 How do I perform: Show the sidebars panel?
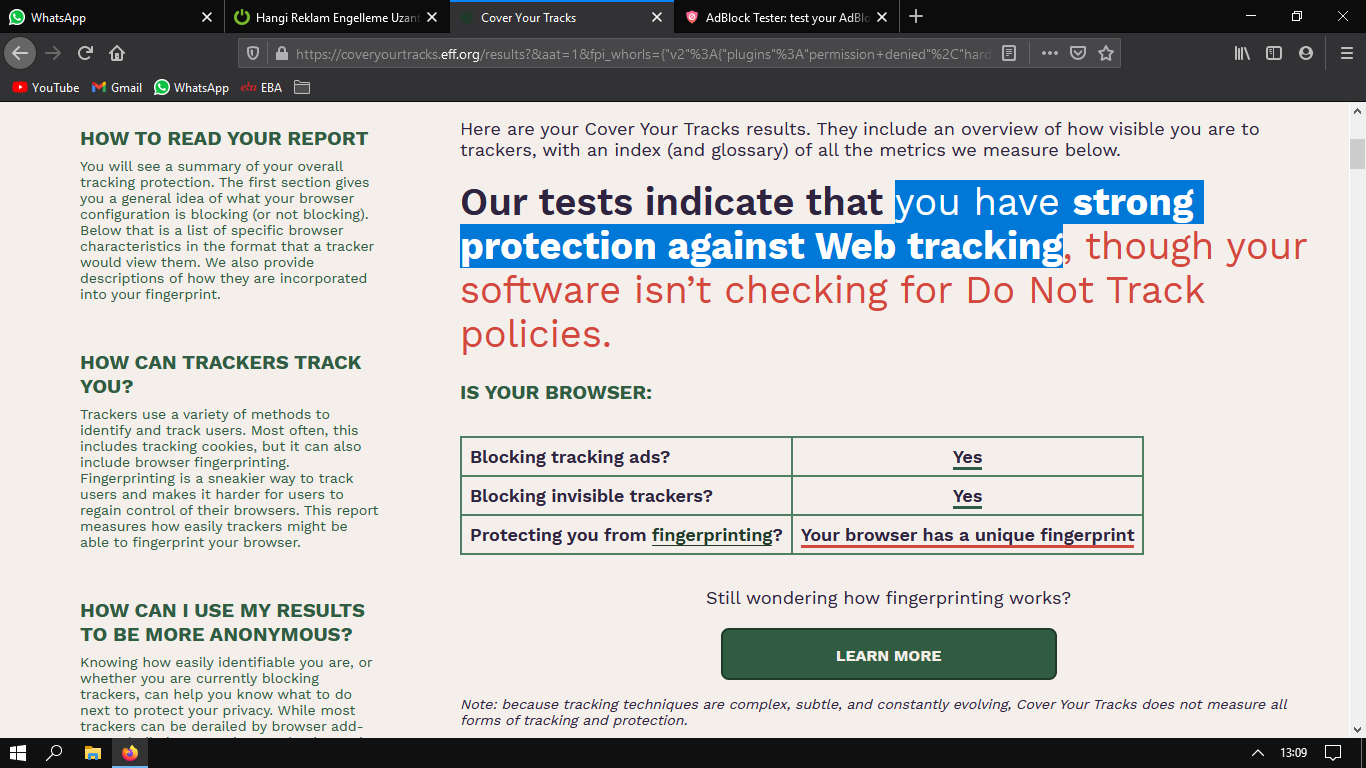1274,53
